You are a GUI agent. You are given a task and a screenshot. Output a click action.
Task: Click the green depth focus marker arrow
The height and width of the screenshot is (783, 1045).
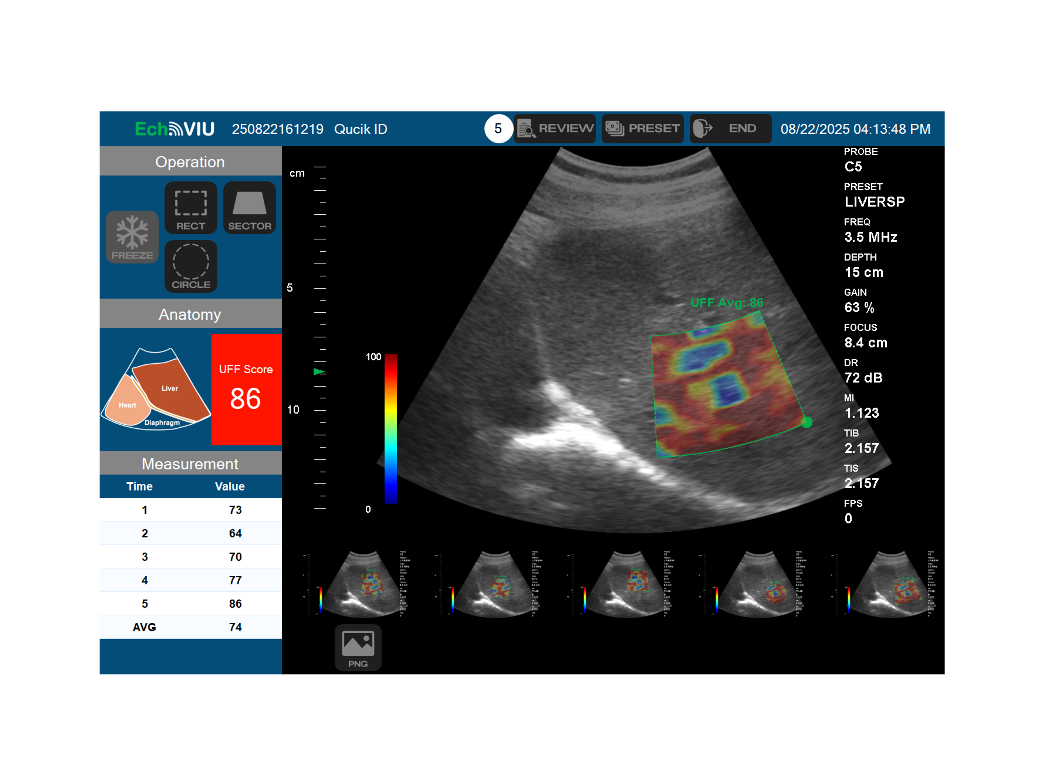[x=319, y=372]
